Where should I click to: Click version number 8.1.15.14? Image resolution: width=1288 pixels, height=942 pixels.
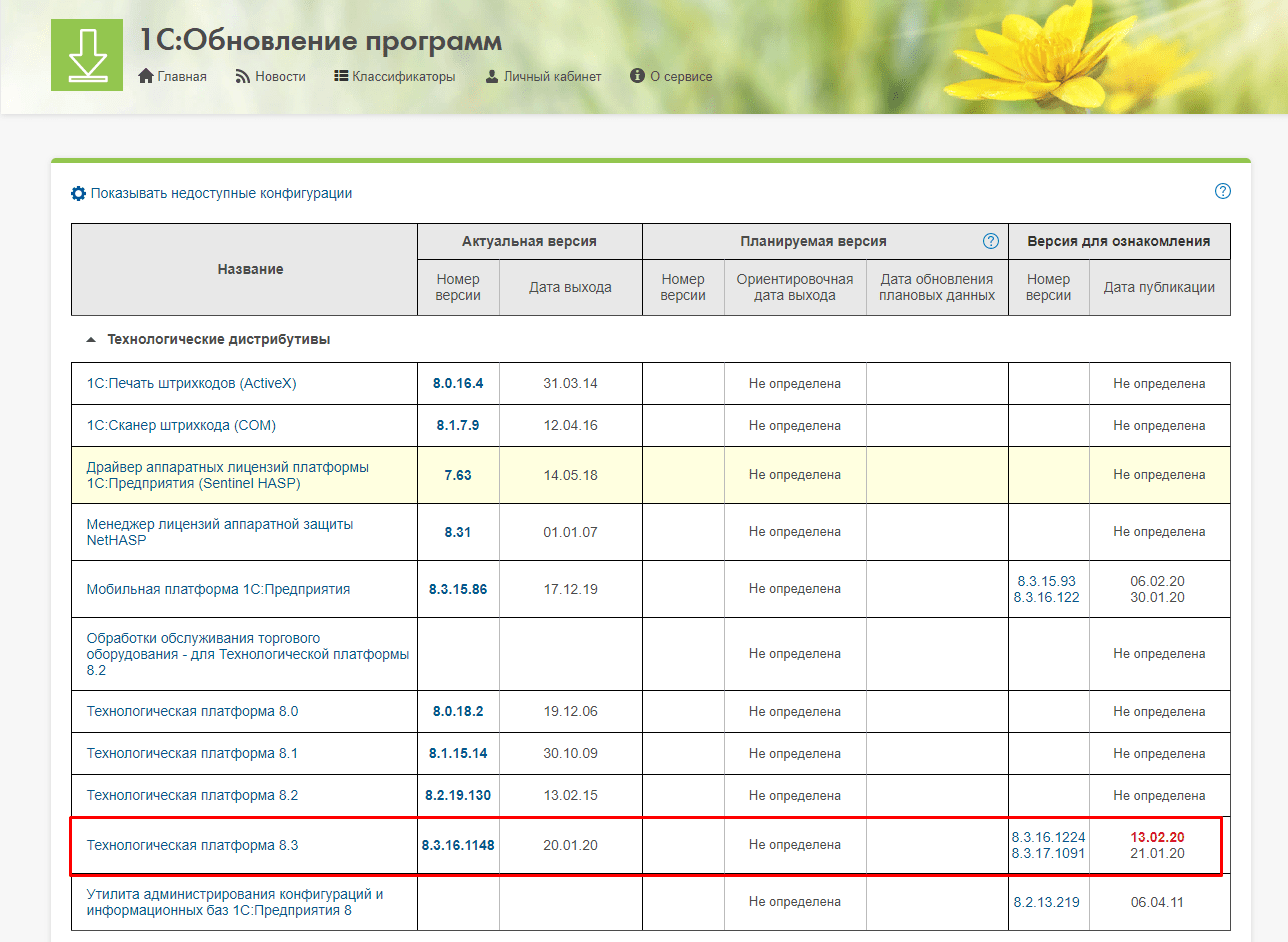click(458, 753)
